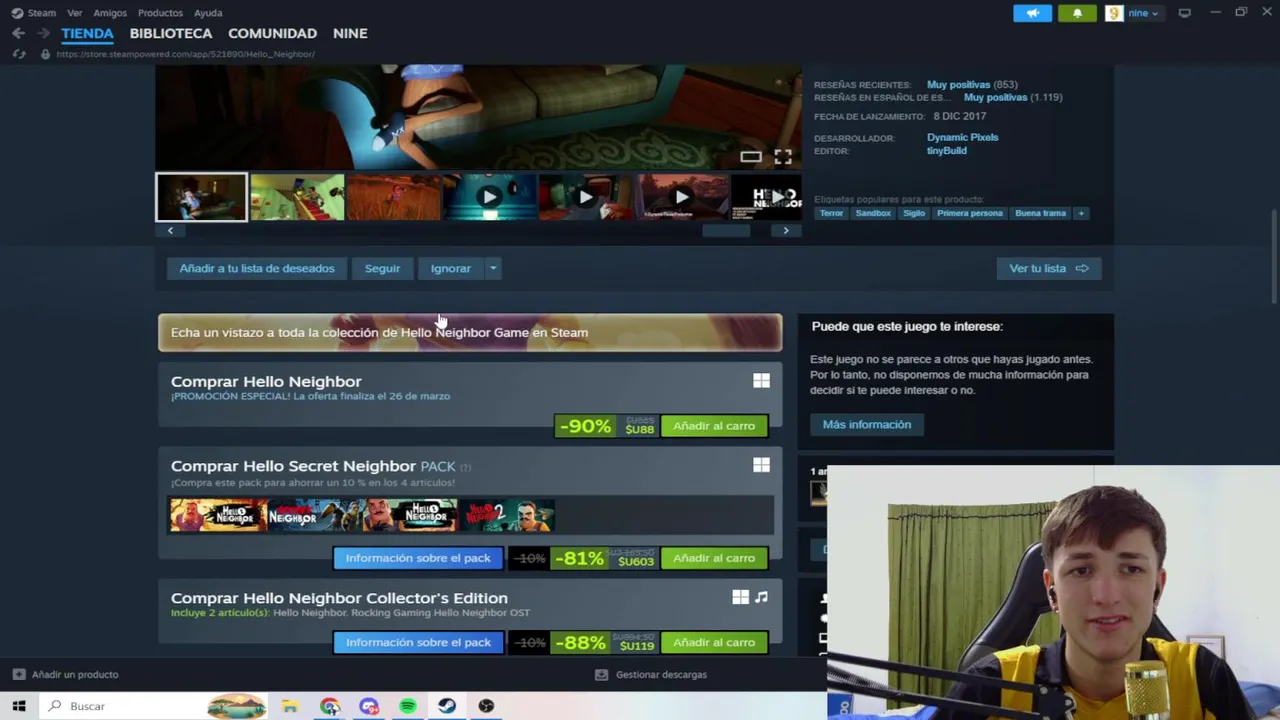Click Añadir un producto

pos(66,674)
